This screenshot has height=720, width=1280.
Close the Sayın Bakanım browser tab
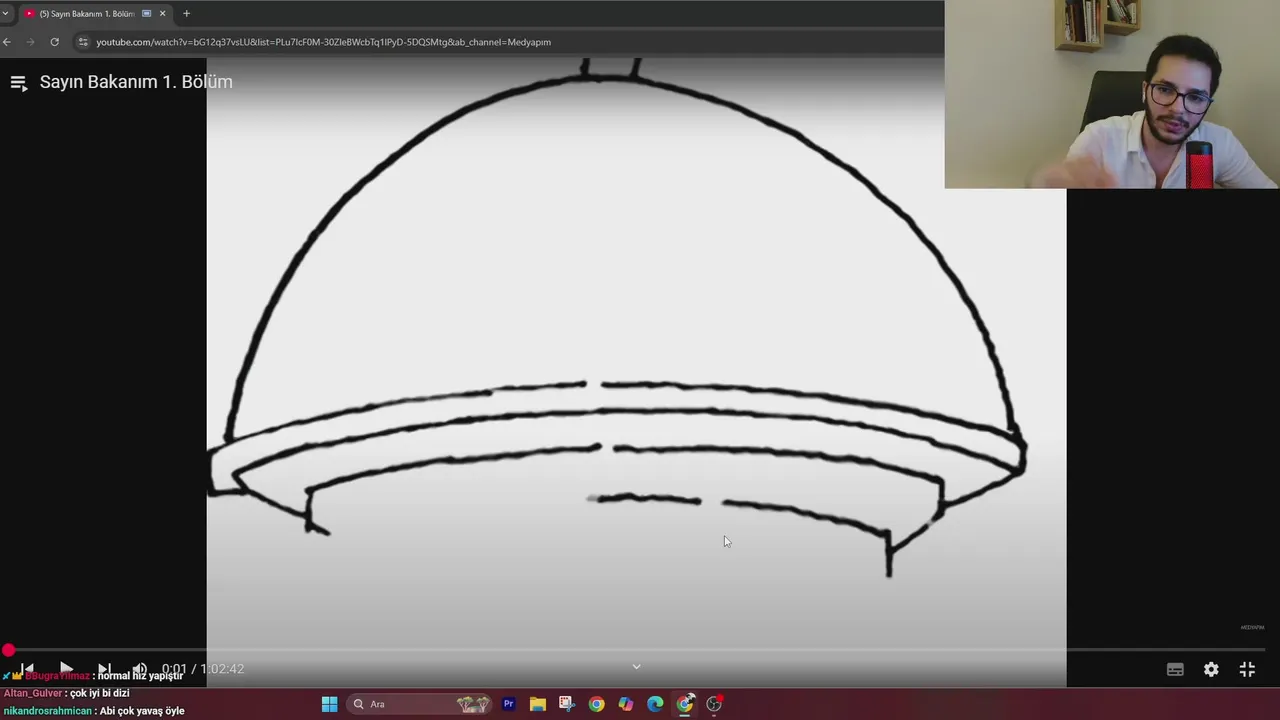(x=162, y=14)
